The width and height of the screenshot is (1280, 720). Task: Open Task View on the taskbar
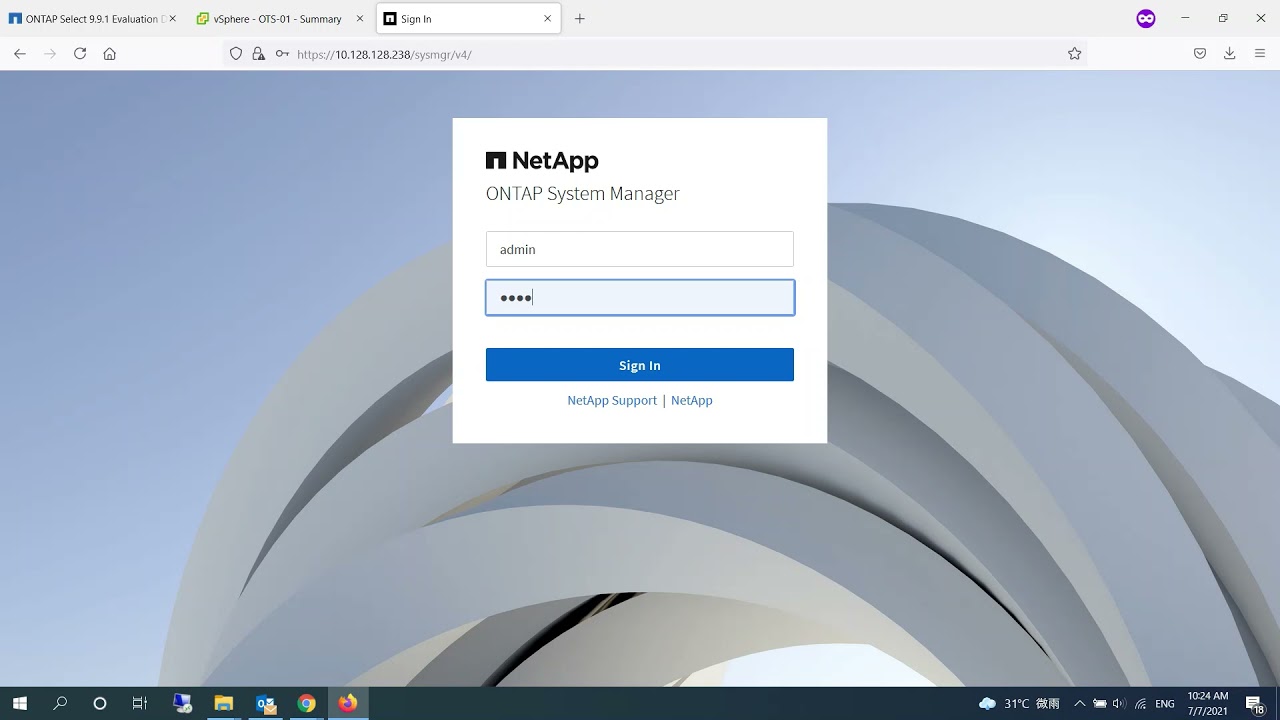(x=140, y=704)
